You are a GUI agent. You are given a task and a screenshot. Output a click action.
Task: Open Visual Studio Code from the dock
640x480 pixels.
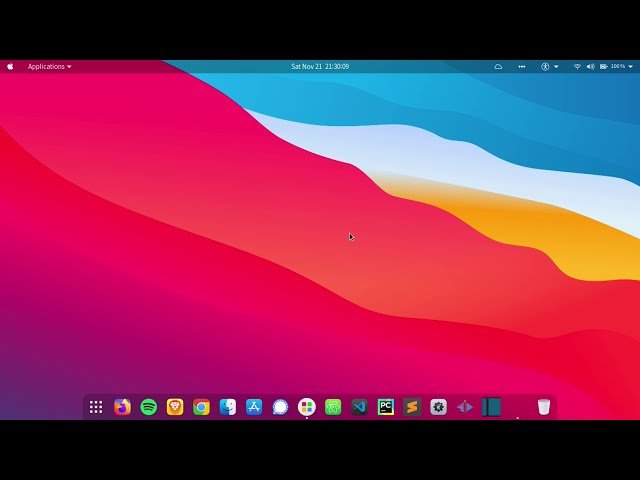pyautogui.click(x=360, y=407)
